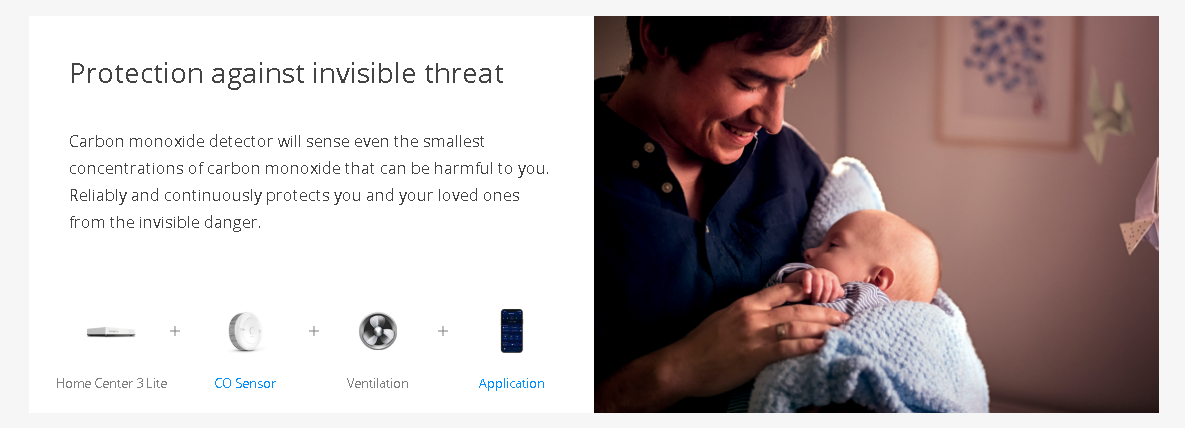Click the Ventilation text label
The height and width of the screenshot is (428, 1185).
[x=377, y=383]
